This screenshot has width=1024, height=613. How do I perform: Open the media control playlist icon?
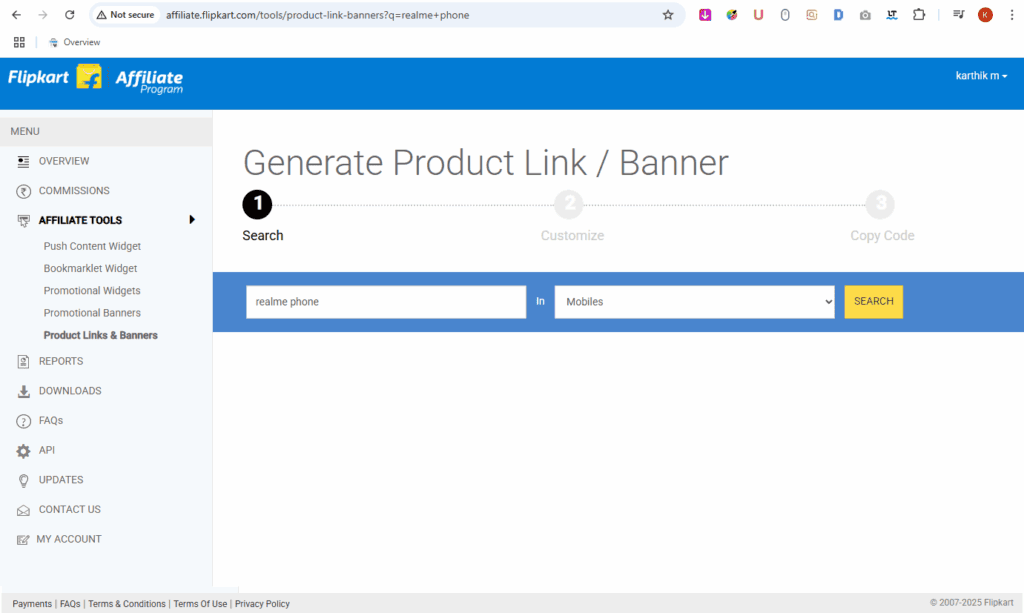click(958, 14)
